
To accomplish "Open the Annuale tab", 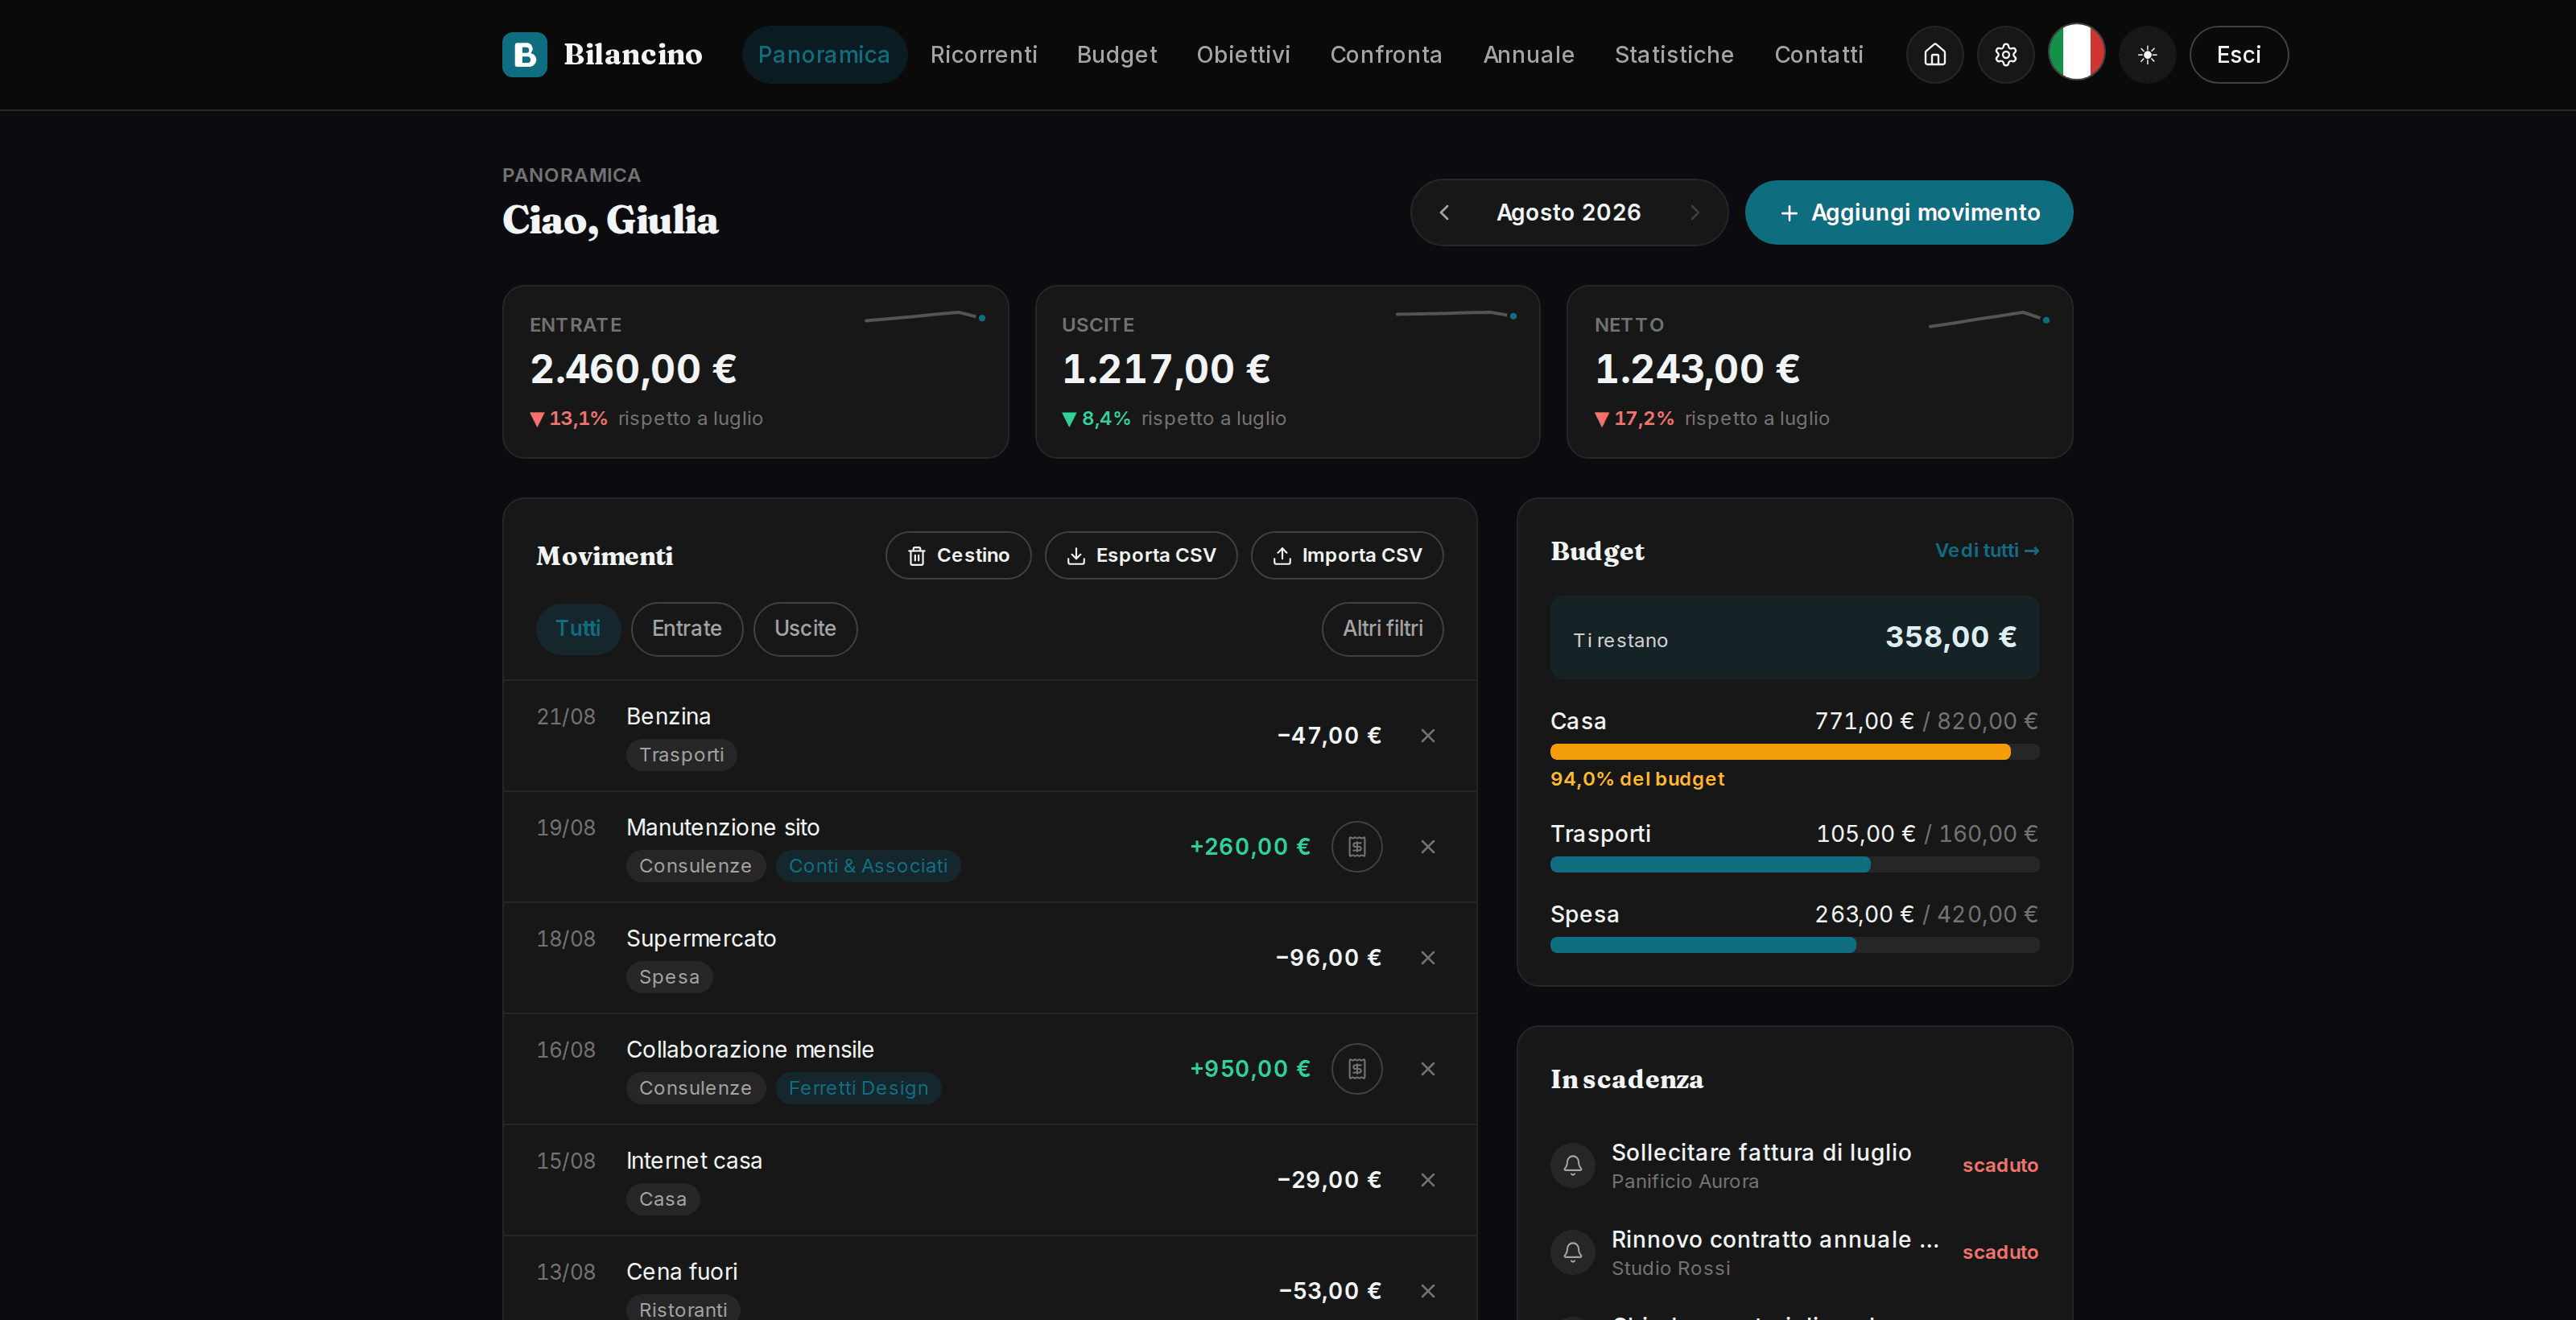I will pos(1528,54).
